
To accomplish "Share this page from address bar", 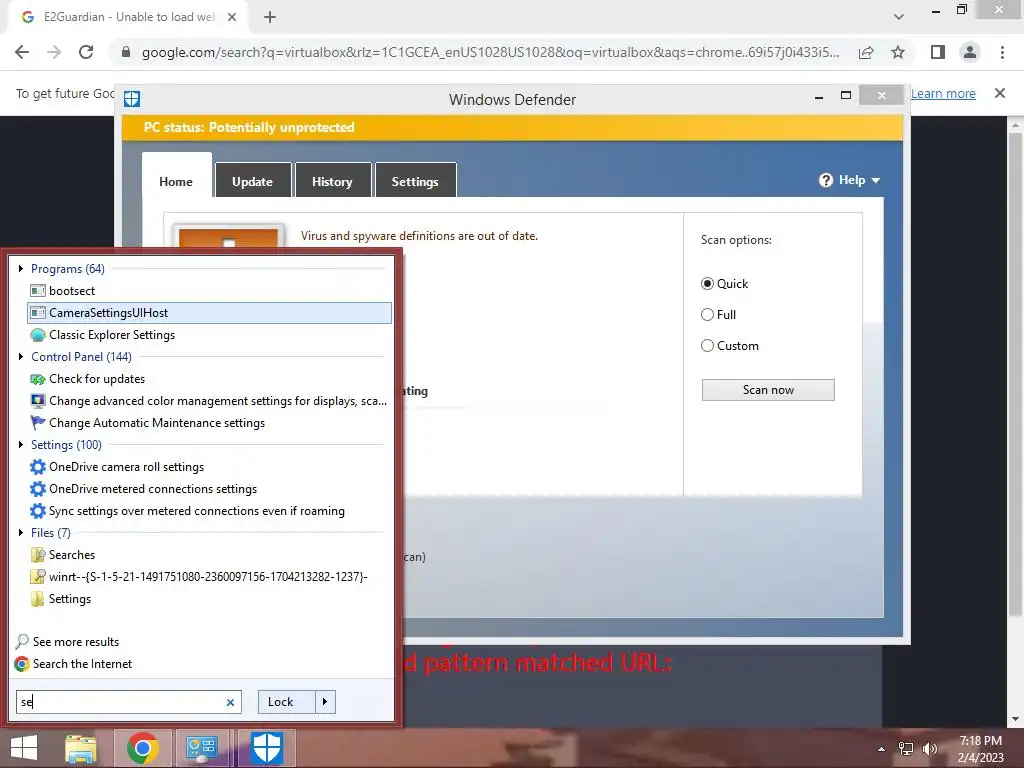I will pos(866,52).
